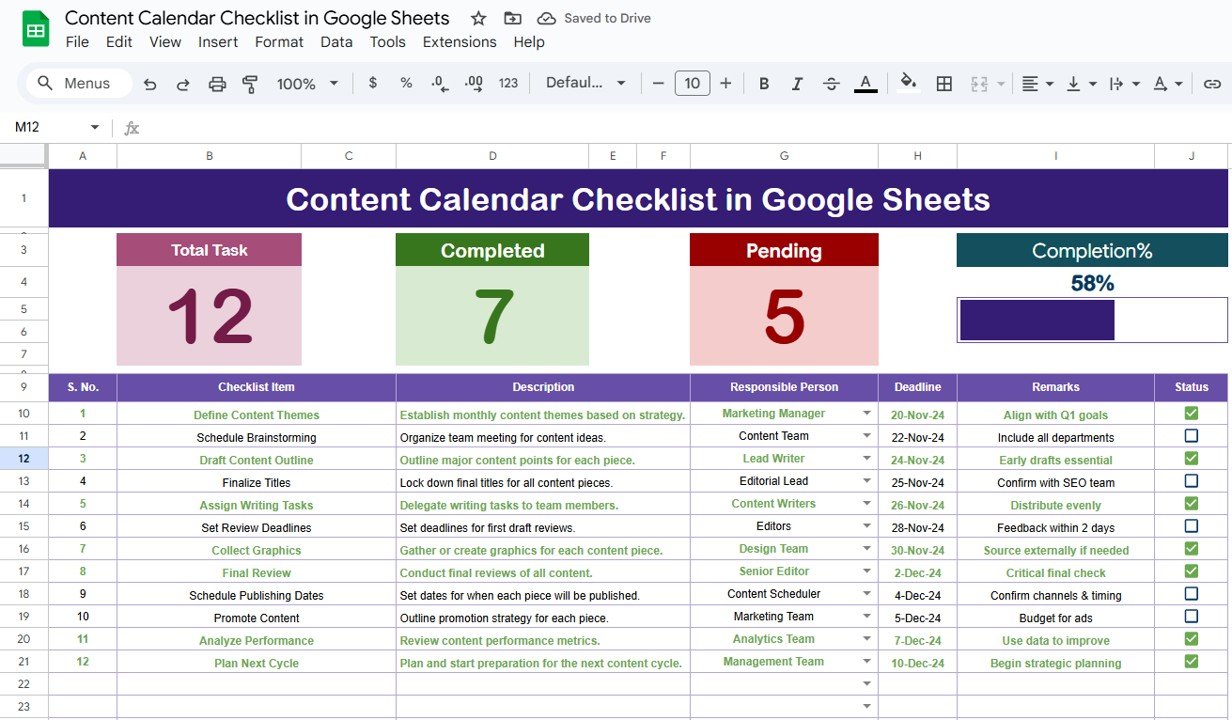Activate the paint format tool
This screenshot has height=720, width=1232.
250,84
